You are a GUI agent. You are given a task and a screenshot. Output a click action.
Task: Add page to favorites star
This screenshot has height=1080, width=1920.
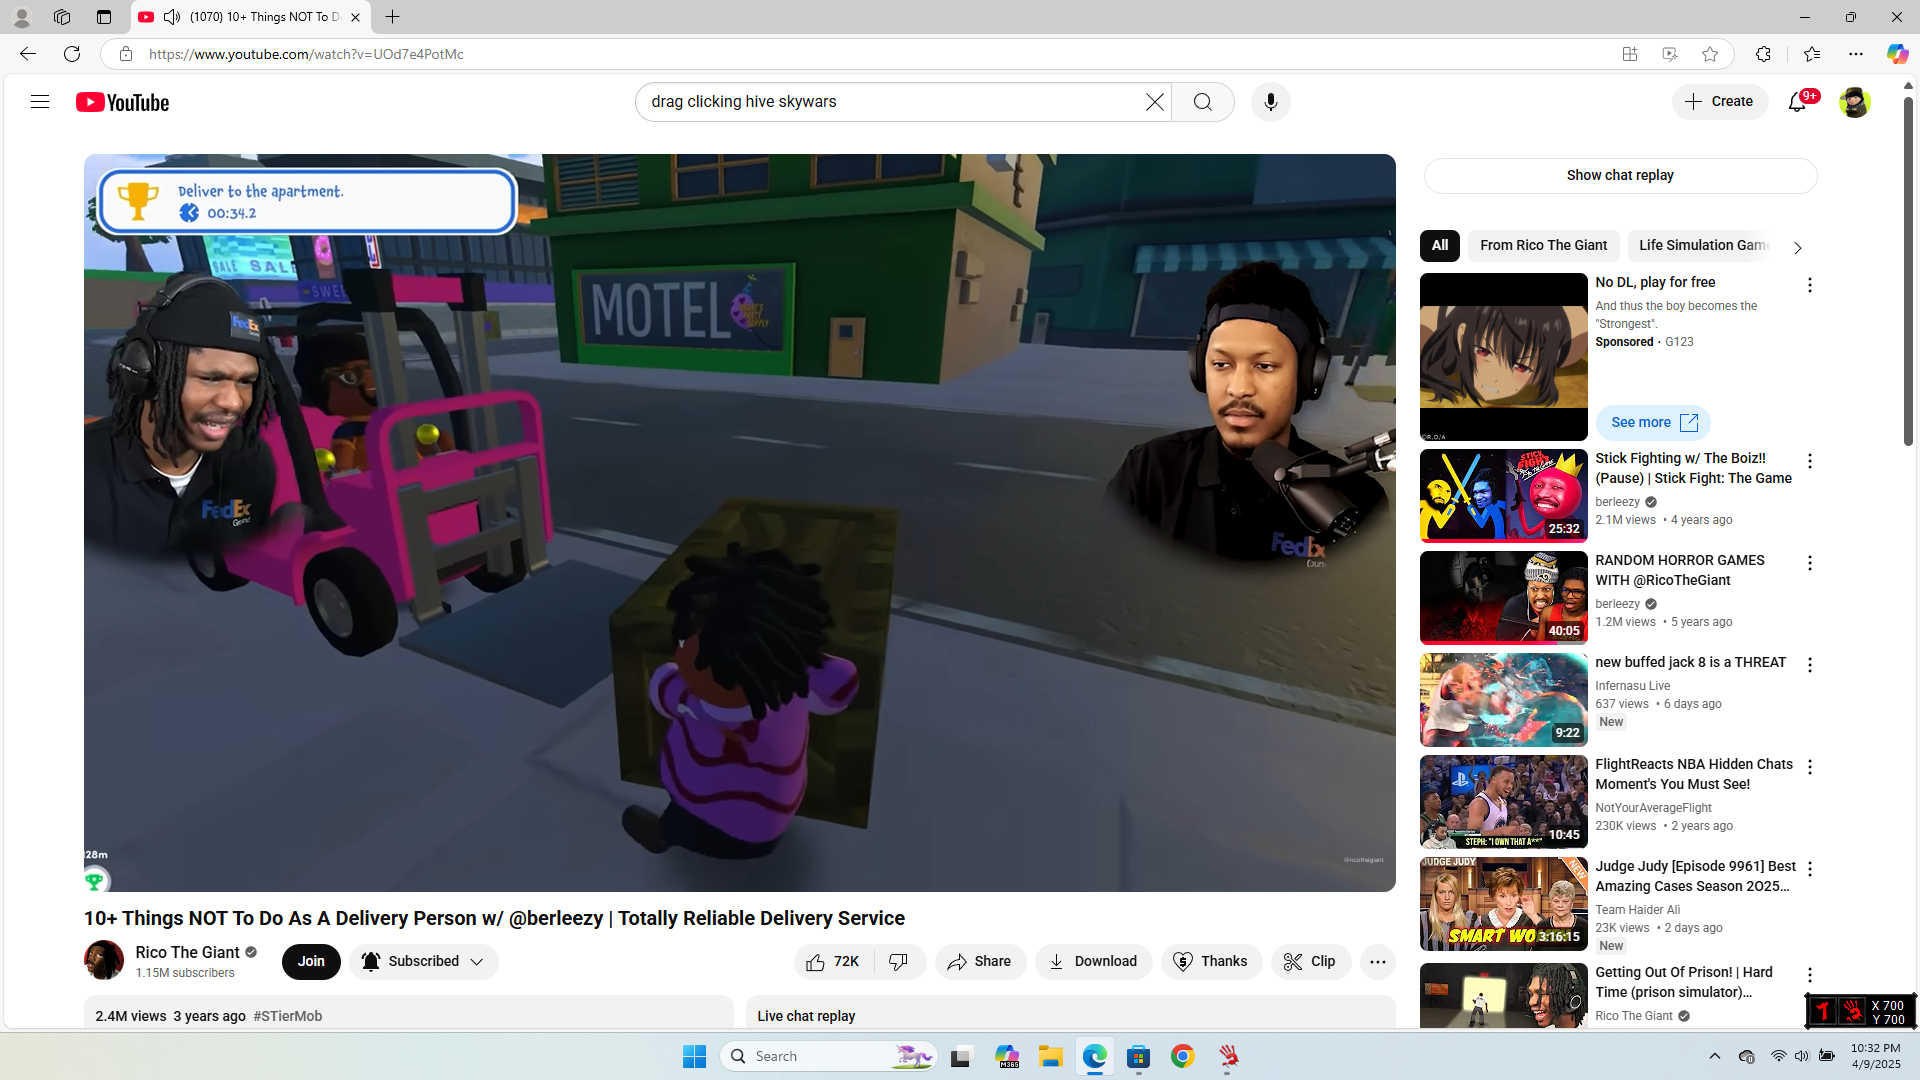click(x=1710, y=54)
